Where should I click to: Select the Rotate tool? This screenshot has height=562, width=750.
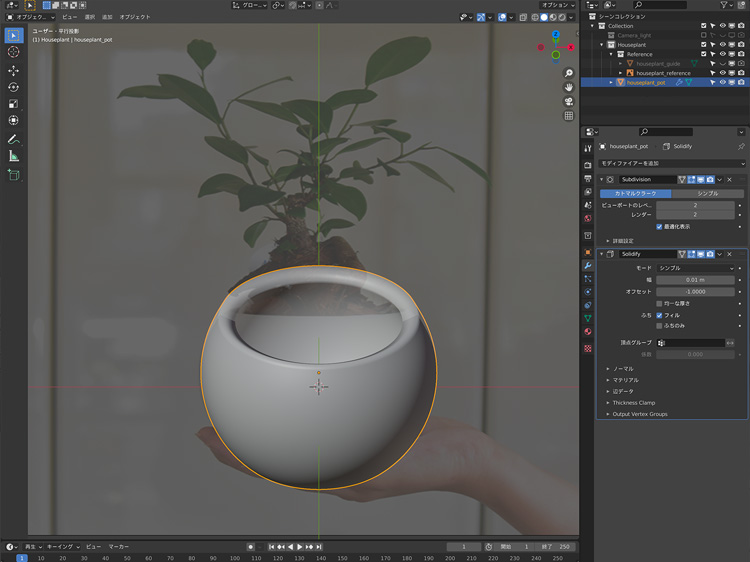click(x=14, y=87)
